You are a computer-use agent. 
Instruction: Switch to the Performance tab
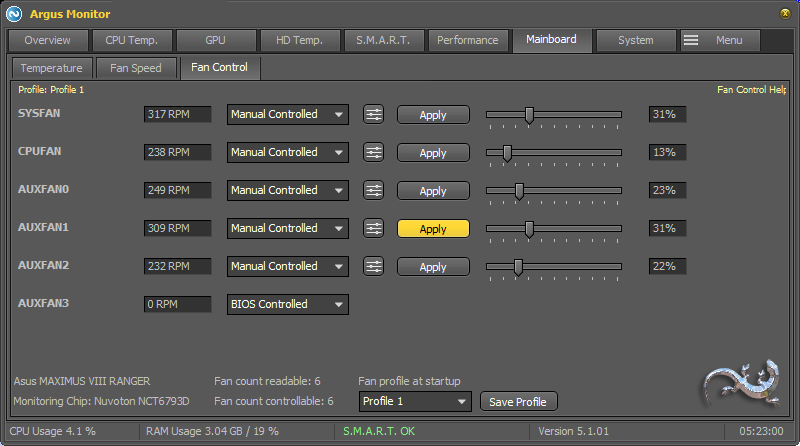[467, 40]
